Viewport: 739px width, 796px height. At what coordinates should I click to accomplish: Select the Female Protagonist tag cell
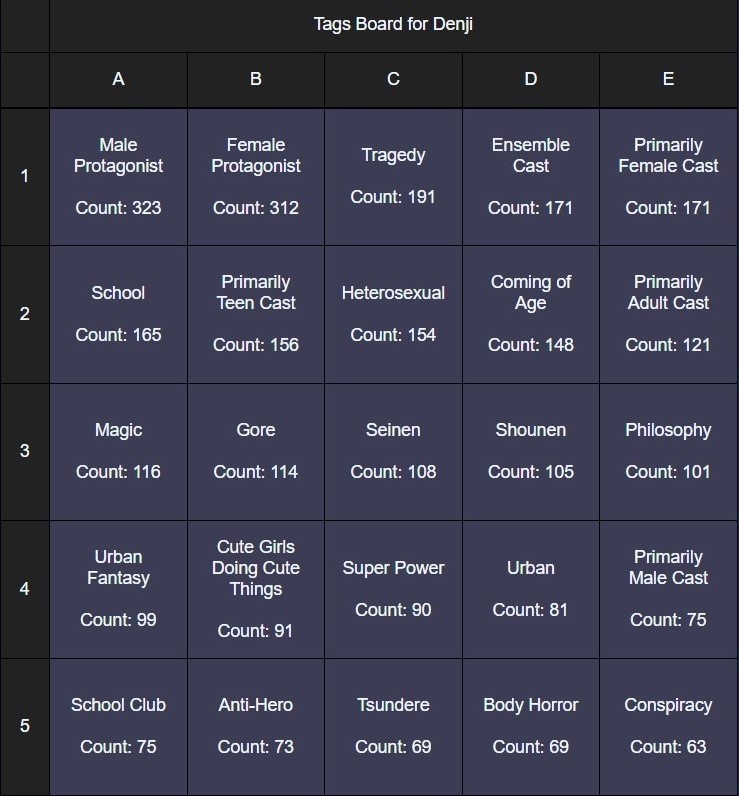256,177
